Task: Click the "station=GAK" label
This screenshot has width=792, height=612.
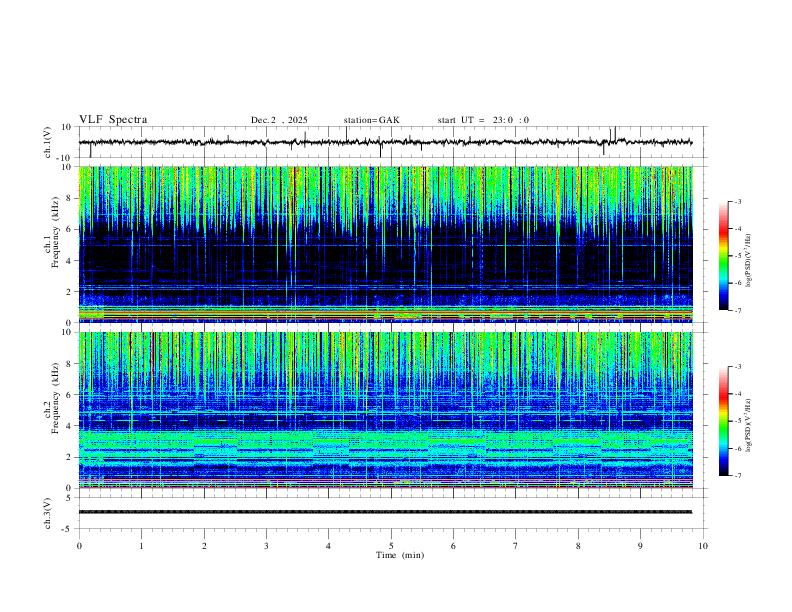Action: pos(371,120)
